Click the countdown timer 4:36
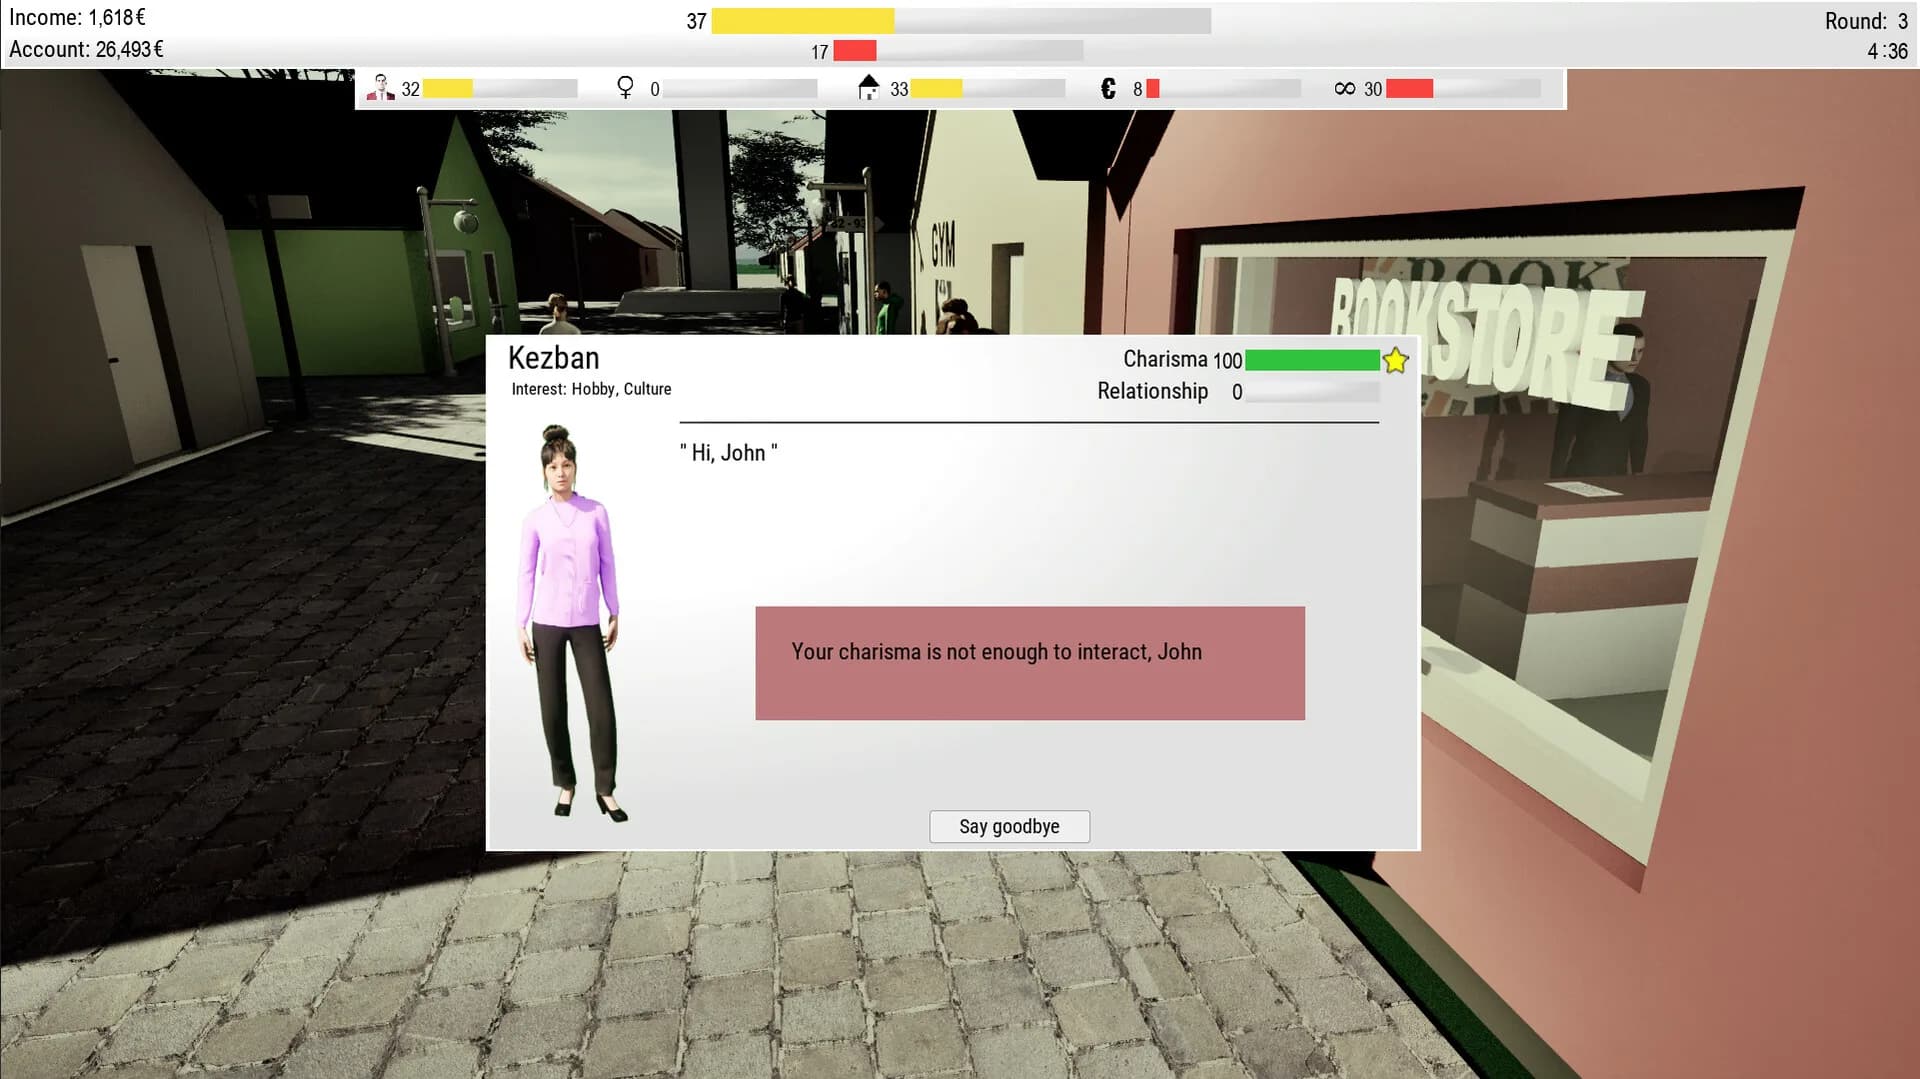 point(1887,51)
